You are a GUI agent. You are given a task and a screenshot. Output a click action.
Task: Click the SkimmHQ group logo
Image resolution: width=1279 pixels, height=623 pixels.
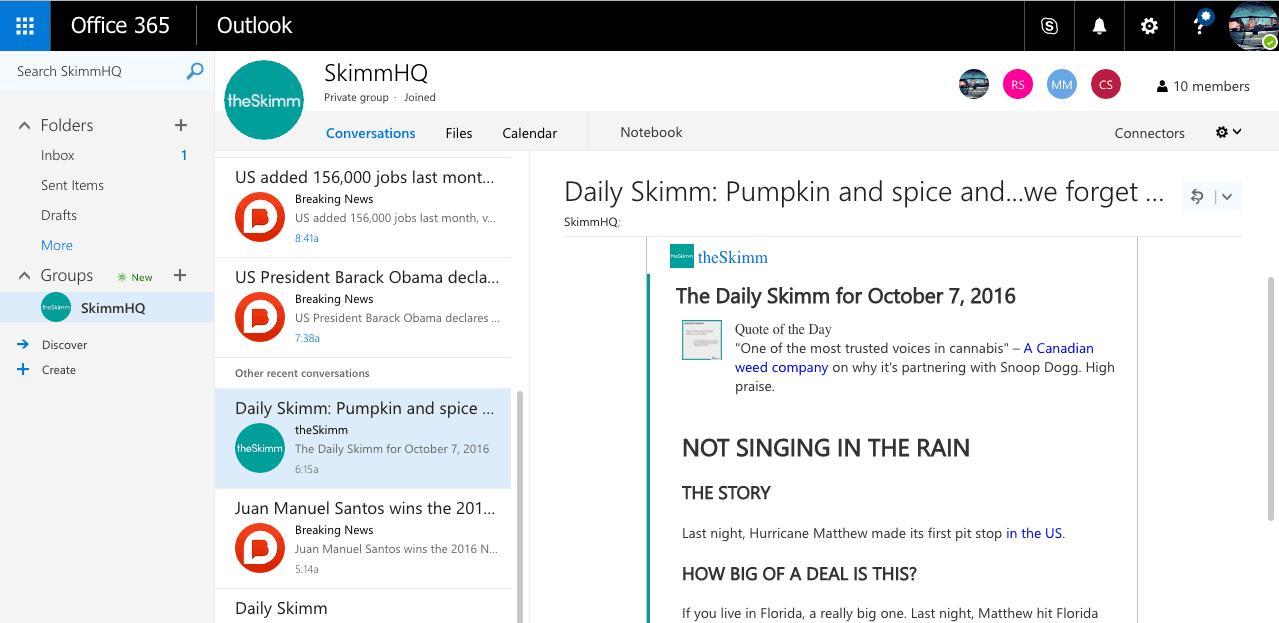pos(264,100)
